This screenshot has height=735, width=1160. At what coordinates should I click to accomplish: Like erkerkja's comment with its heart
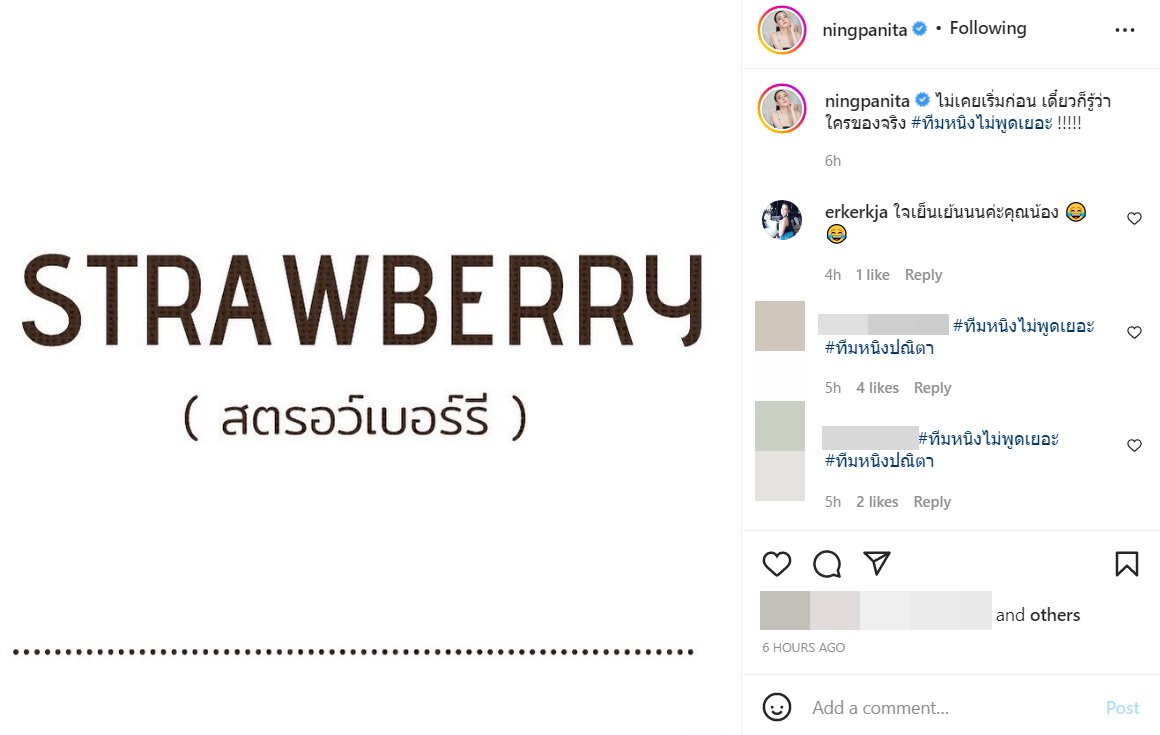tap(1134, 218)
